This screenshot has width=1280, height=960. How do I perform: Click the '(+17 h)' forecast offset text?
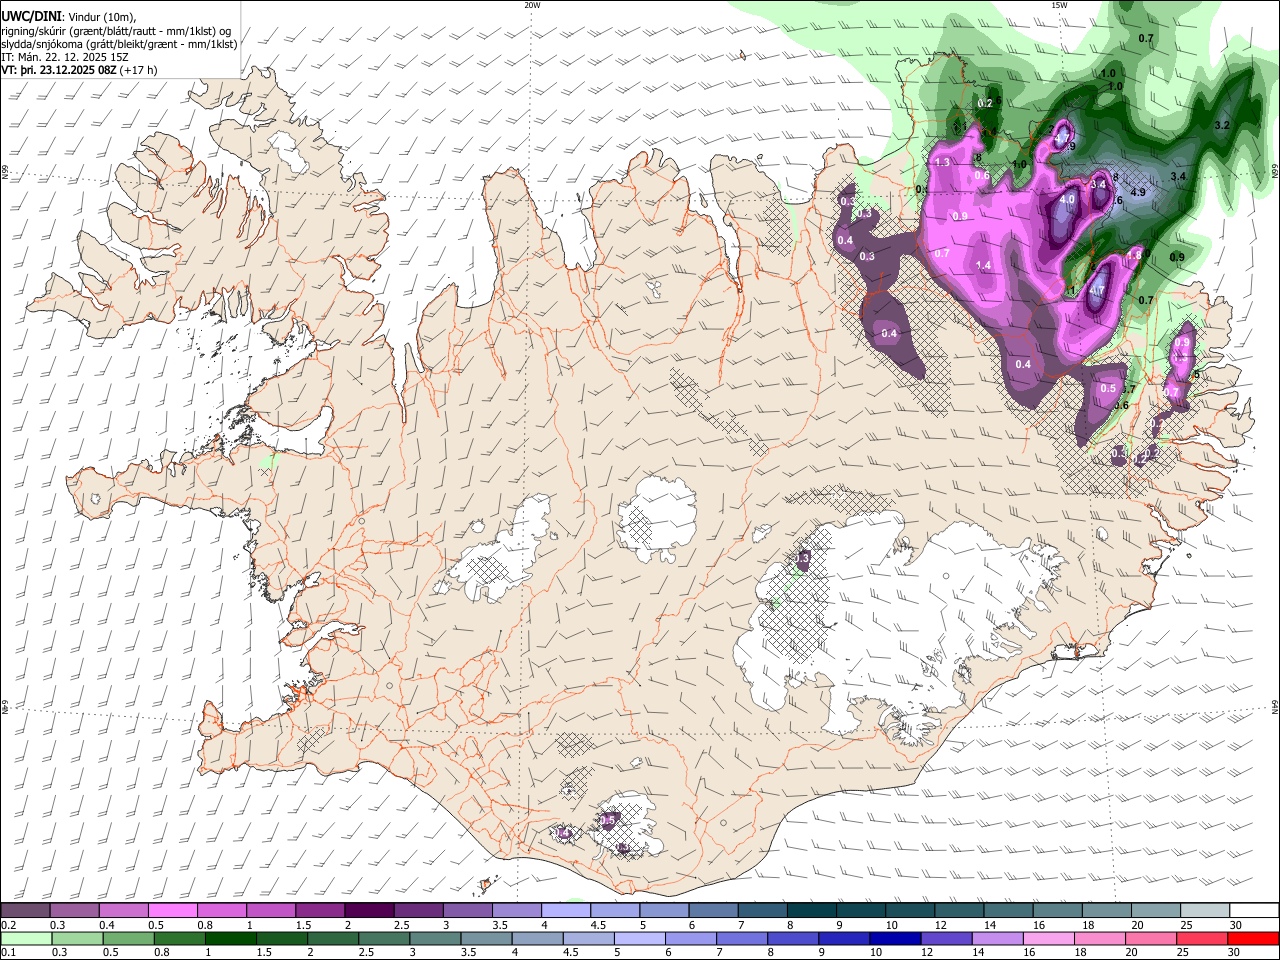pos(138,70)
